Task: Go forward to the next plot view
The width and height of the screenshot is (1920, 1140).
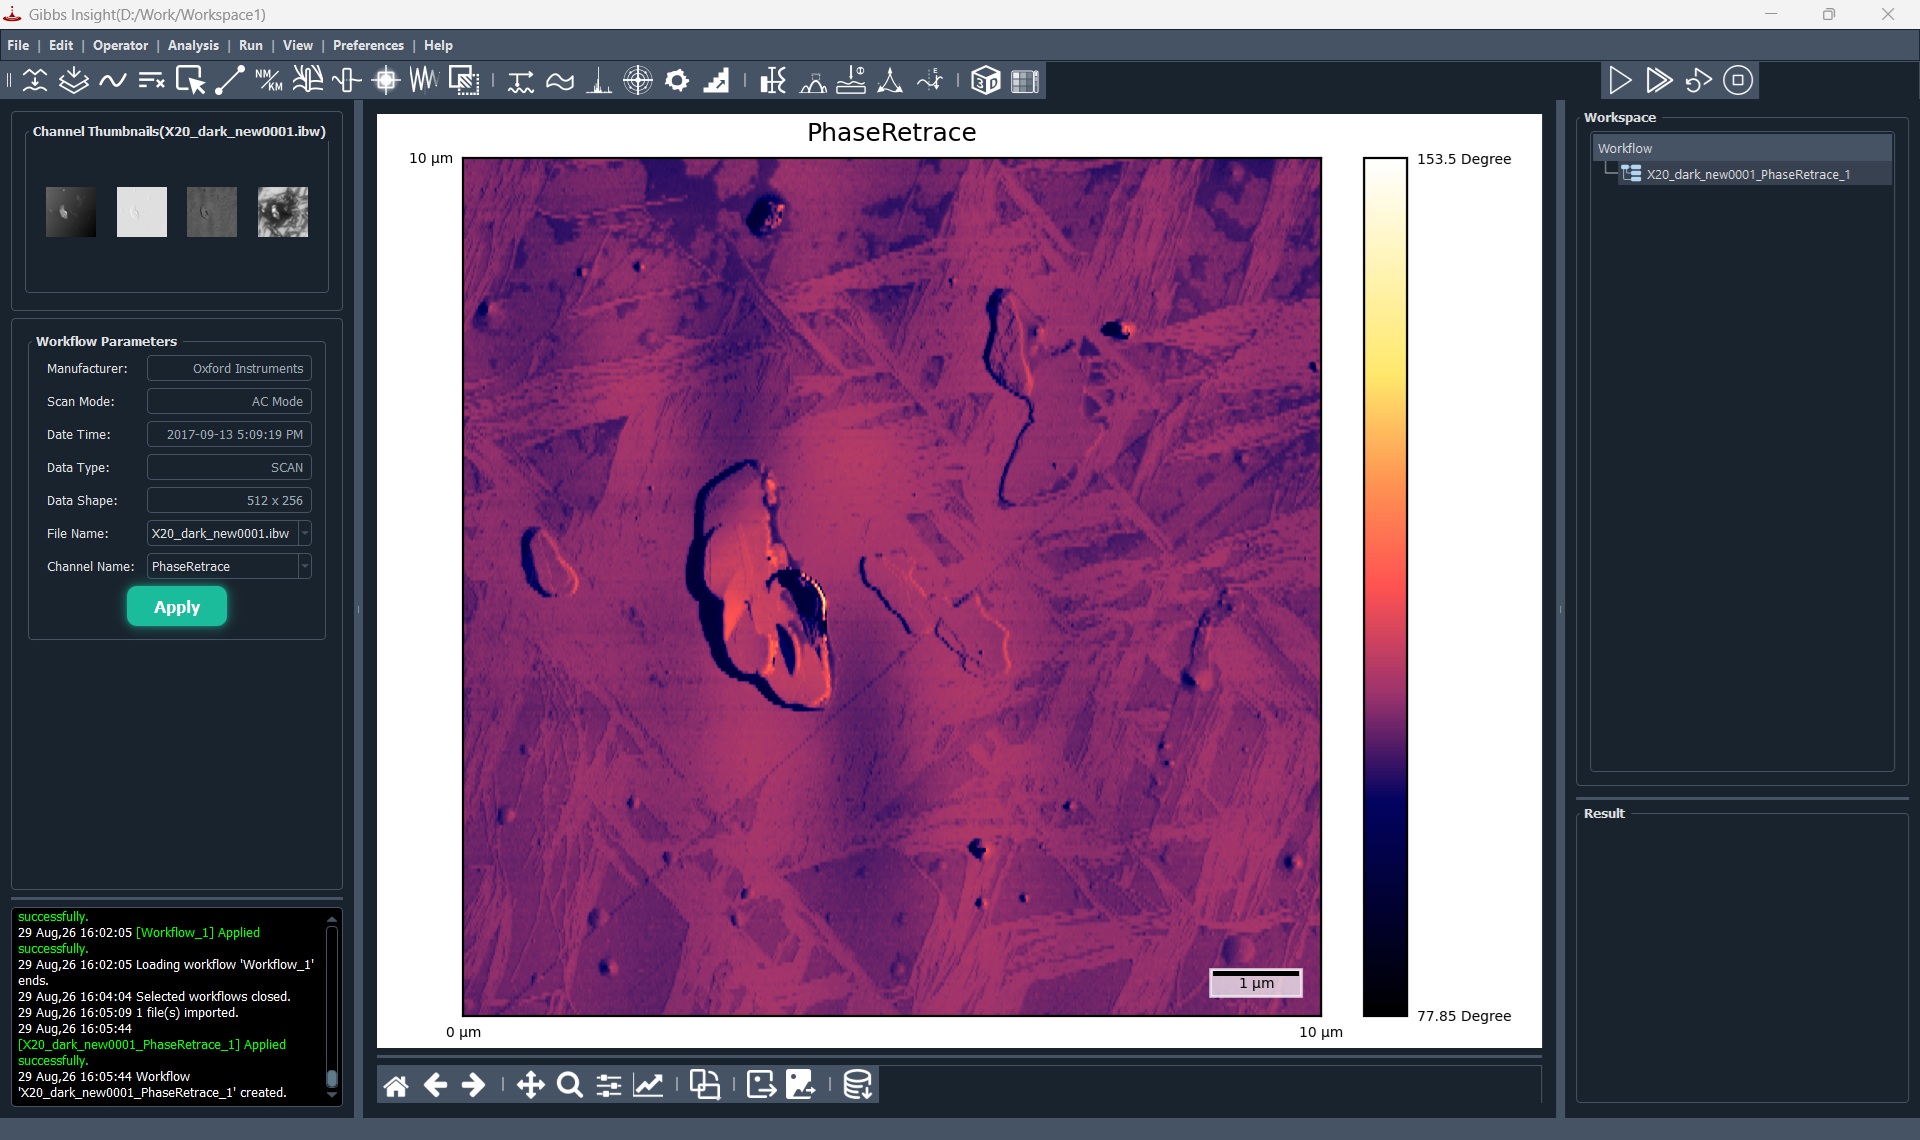Action: tap(474, 1085)
